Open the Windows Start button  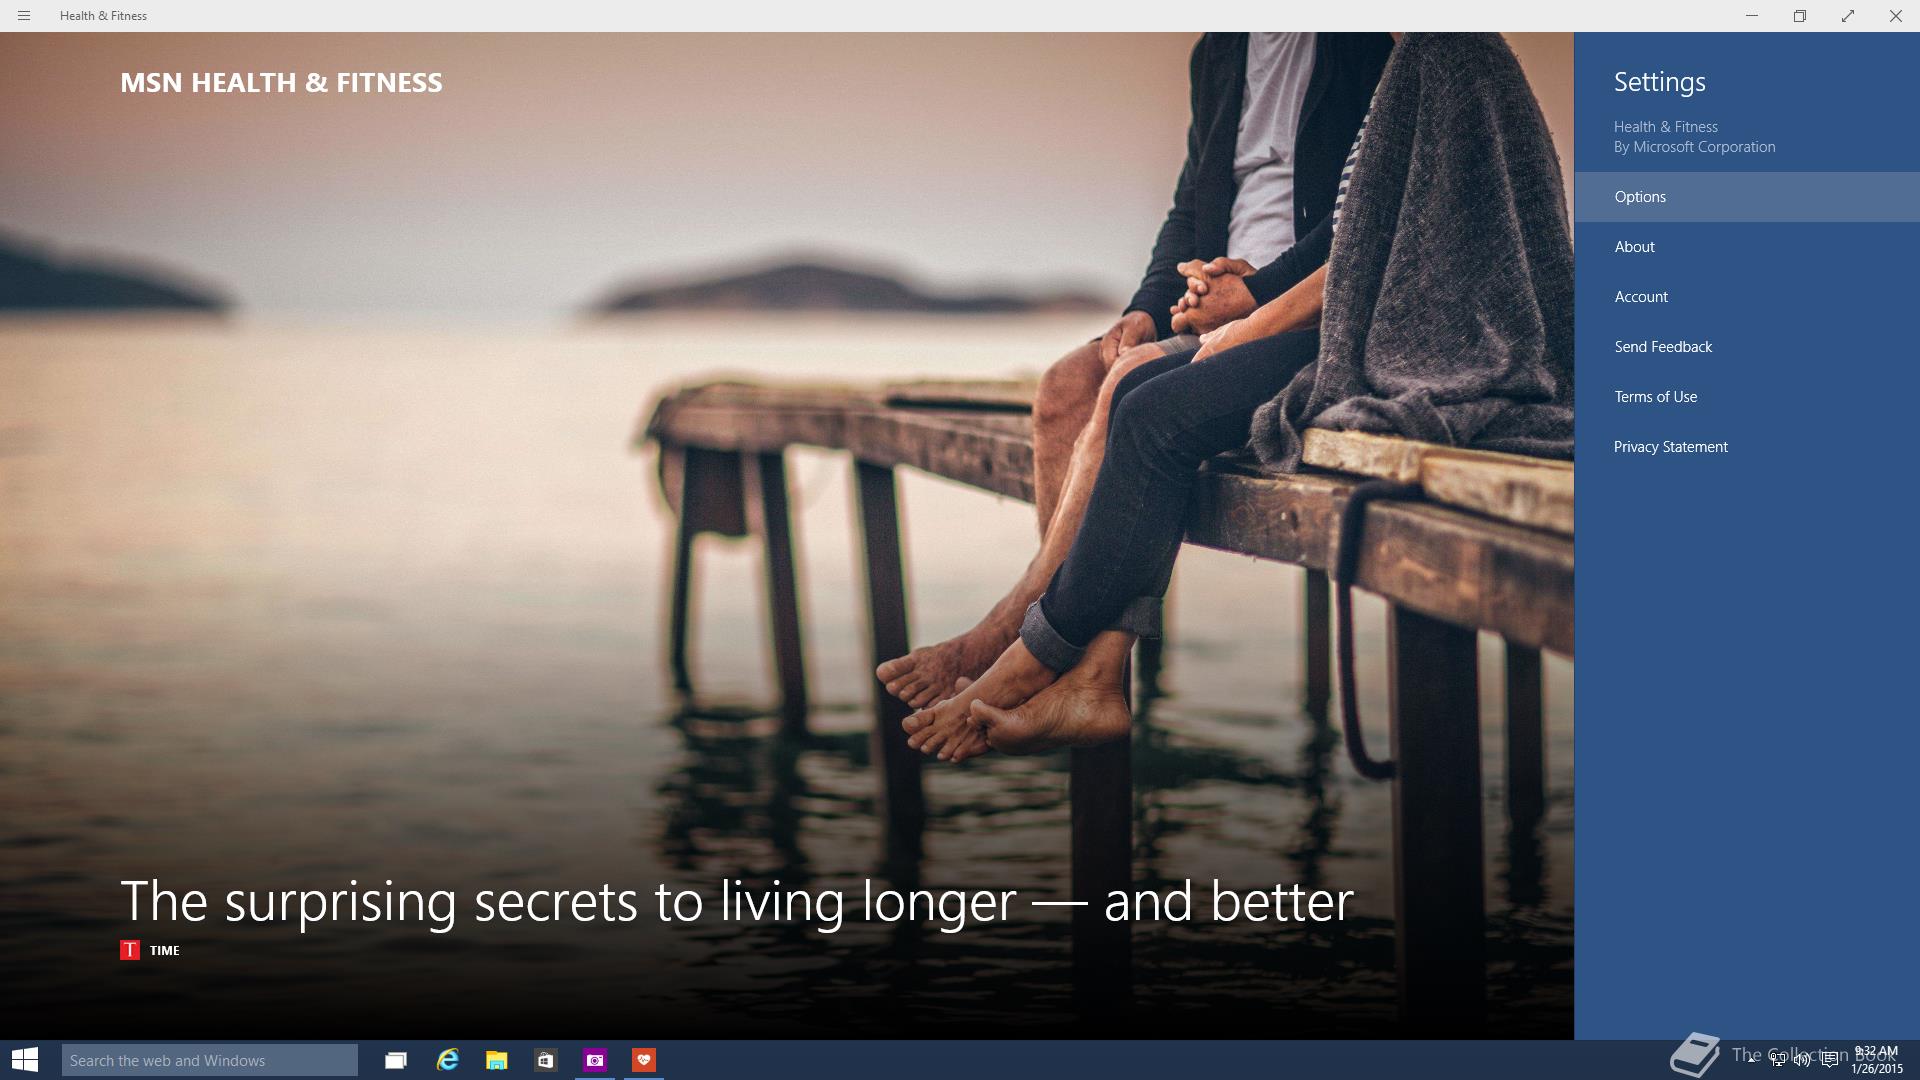25,1060
